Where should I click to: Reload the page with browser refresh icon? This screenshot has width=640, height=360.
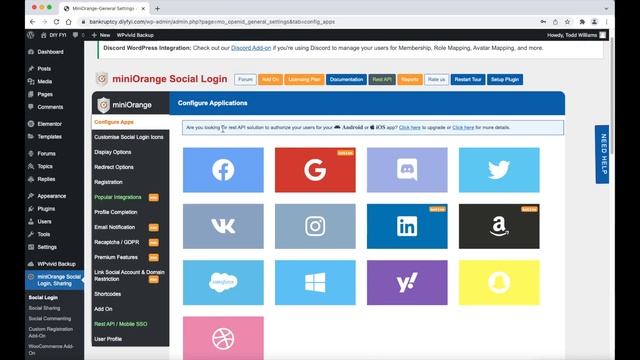56,22
